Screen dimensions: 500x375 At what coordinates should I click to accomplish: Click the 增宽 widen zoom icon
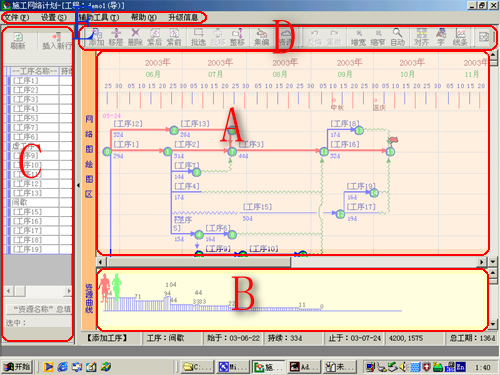[x=359, y=37]
